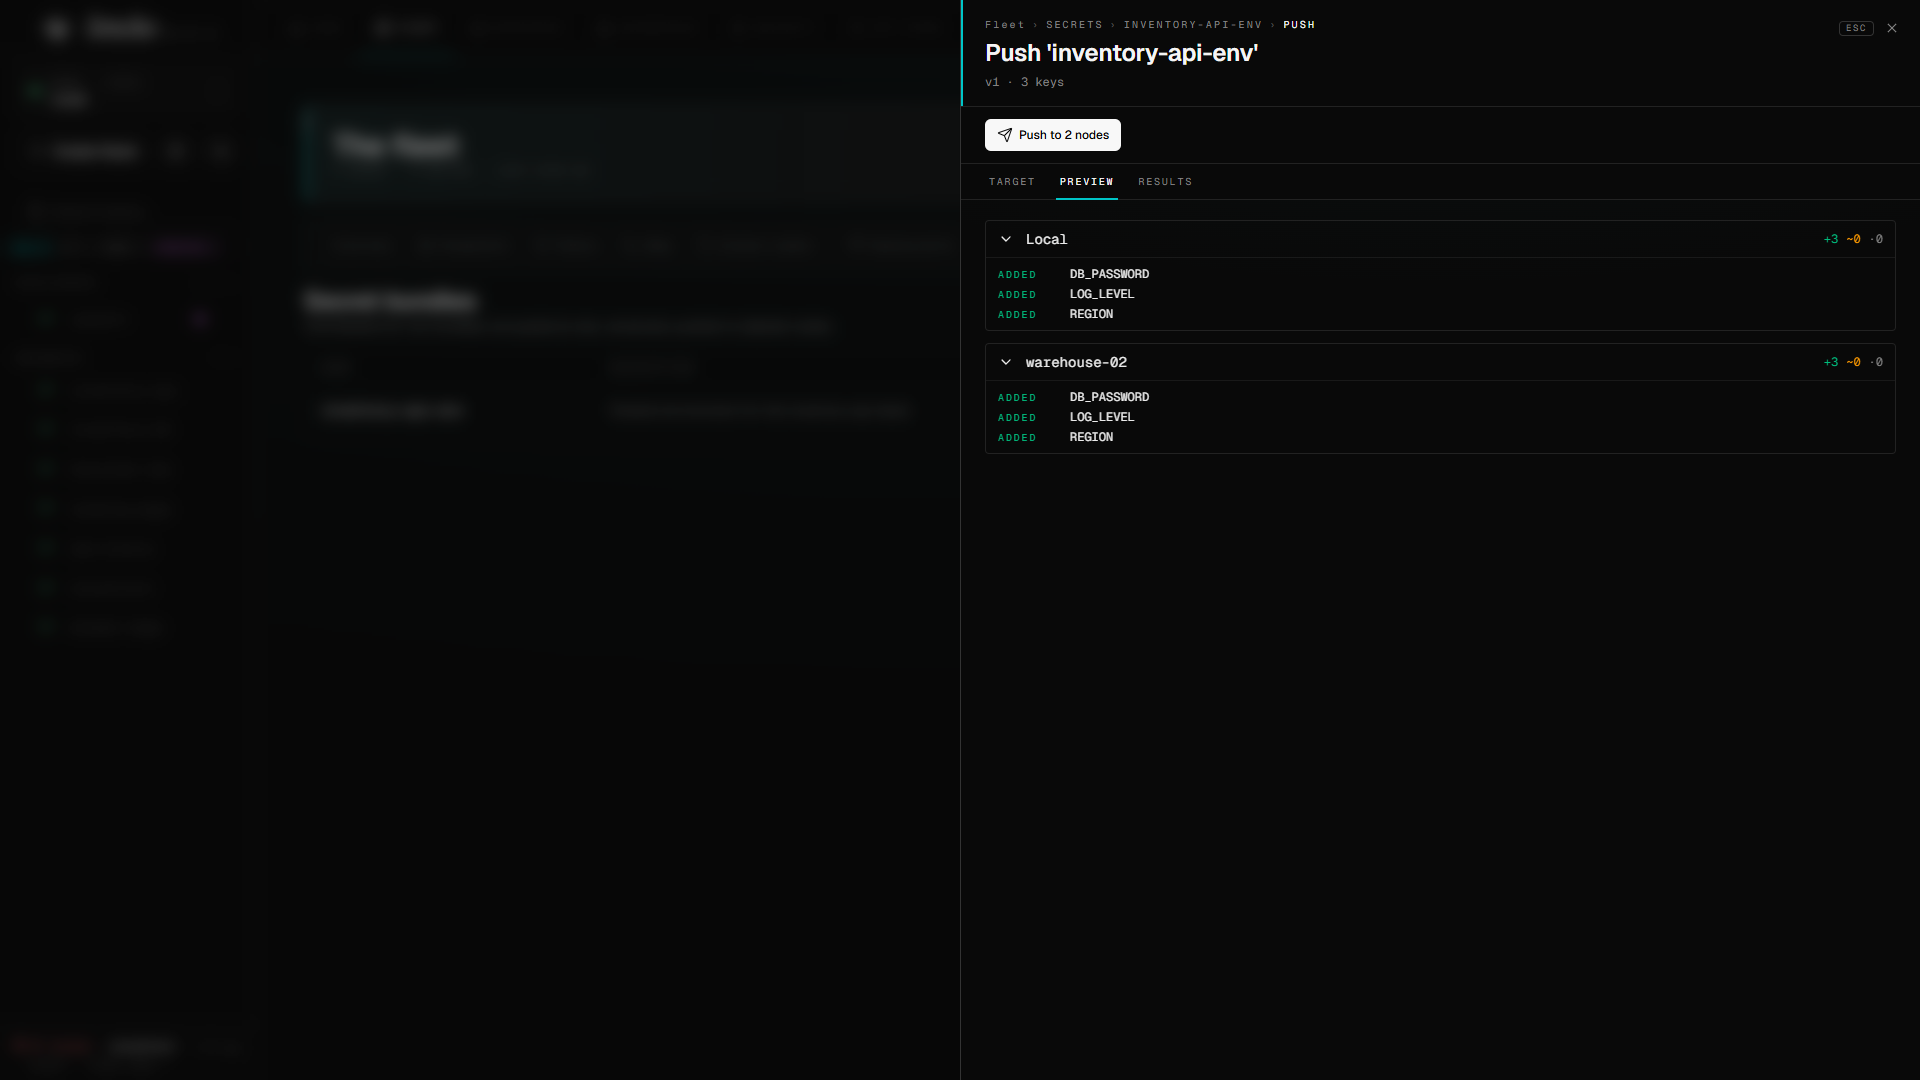1920x1080 pixels.
Task: Click the ESC key badge
Action: tap(1856, 28)
